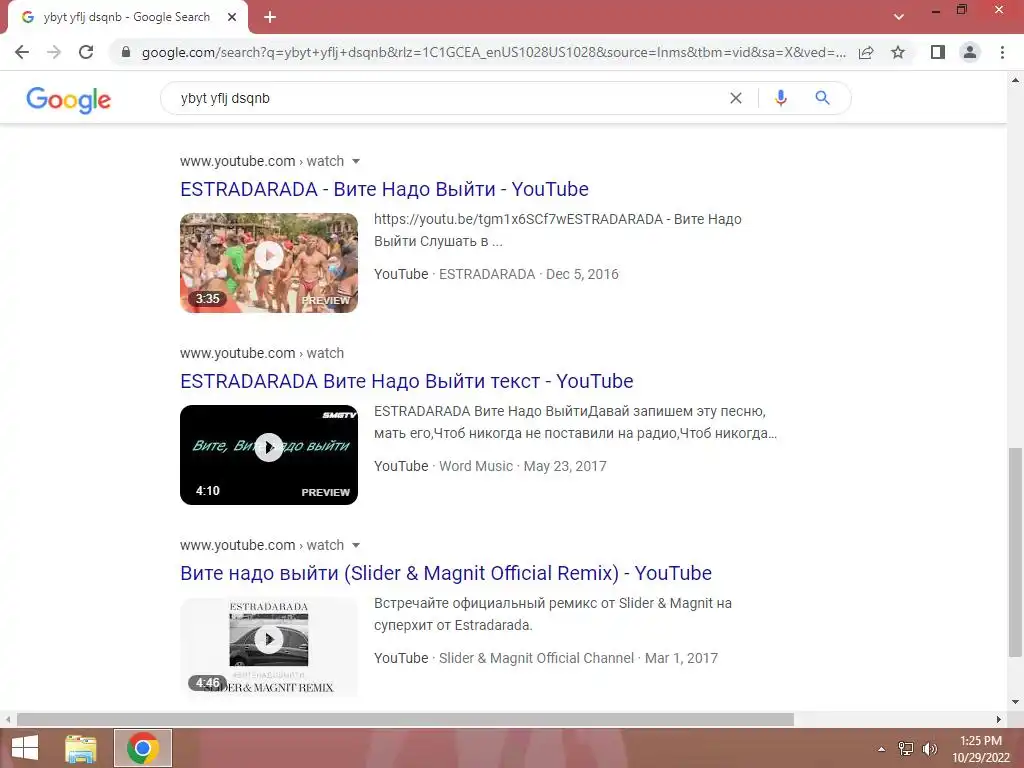
Task: Clear the search box with the X icon
Action: pos(735,98)
